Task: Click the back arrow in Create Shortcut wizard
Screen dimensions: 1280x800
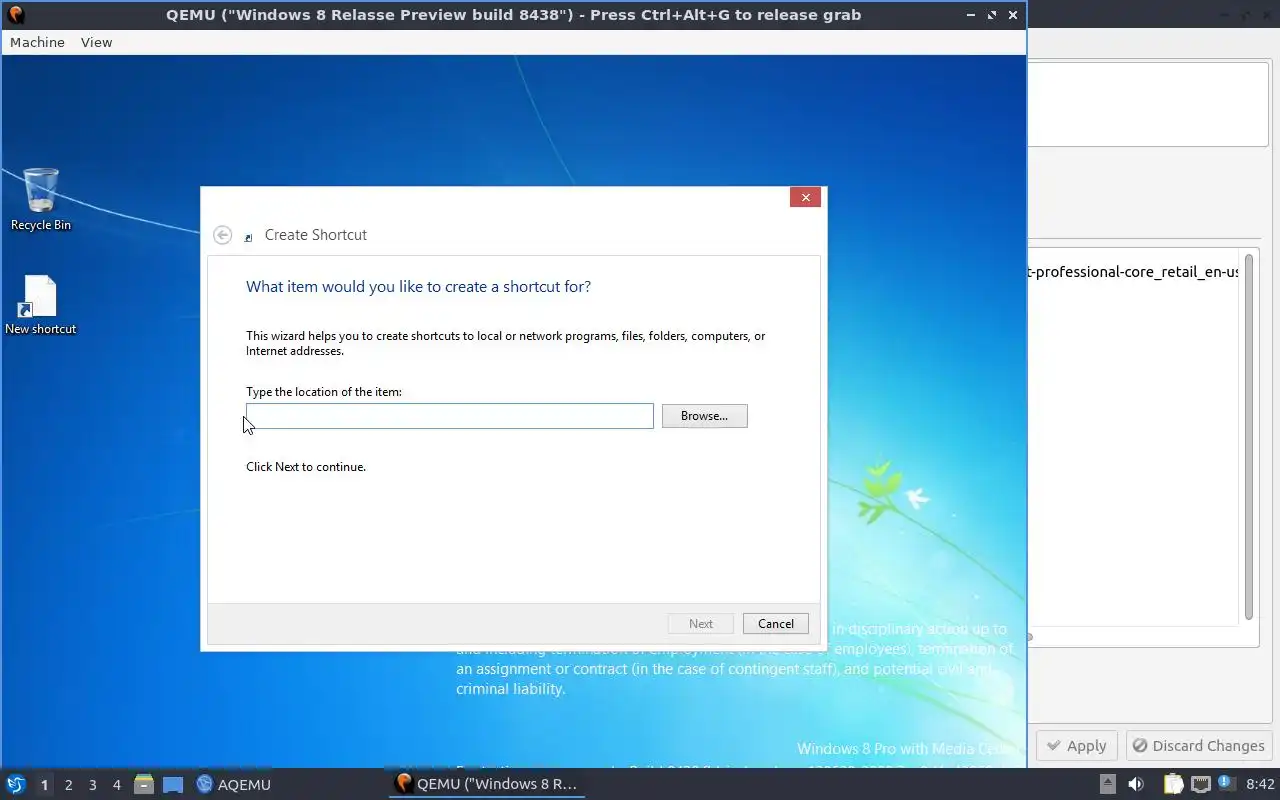Action: (222, 235)
